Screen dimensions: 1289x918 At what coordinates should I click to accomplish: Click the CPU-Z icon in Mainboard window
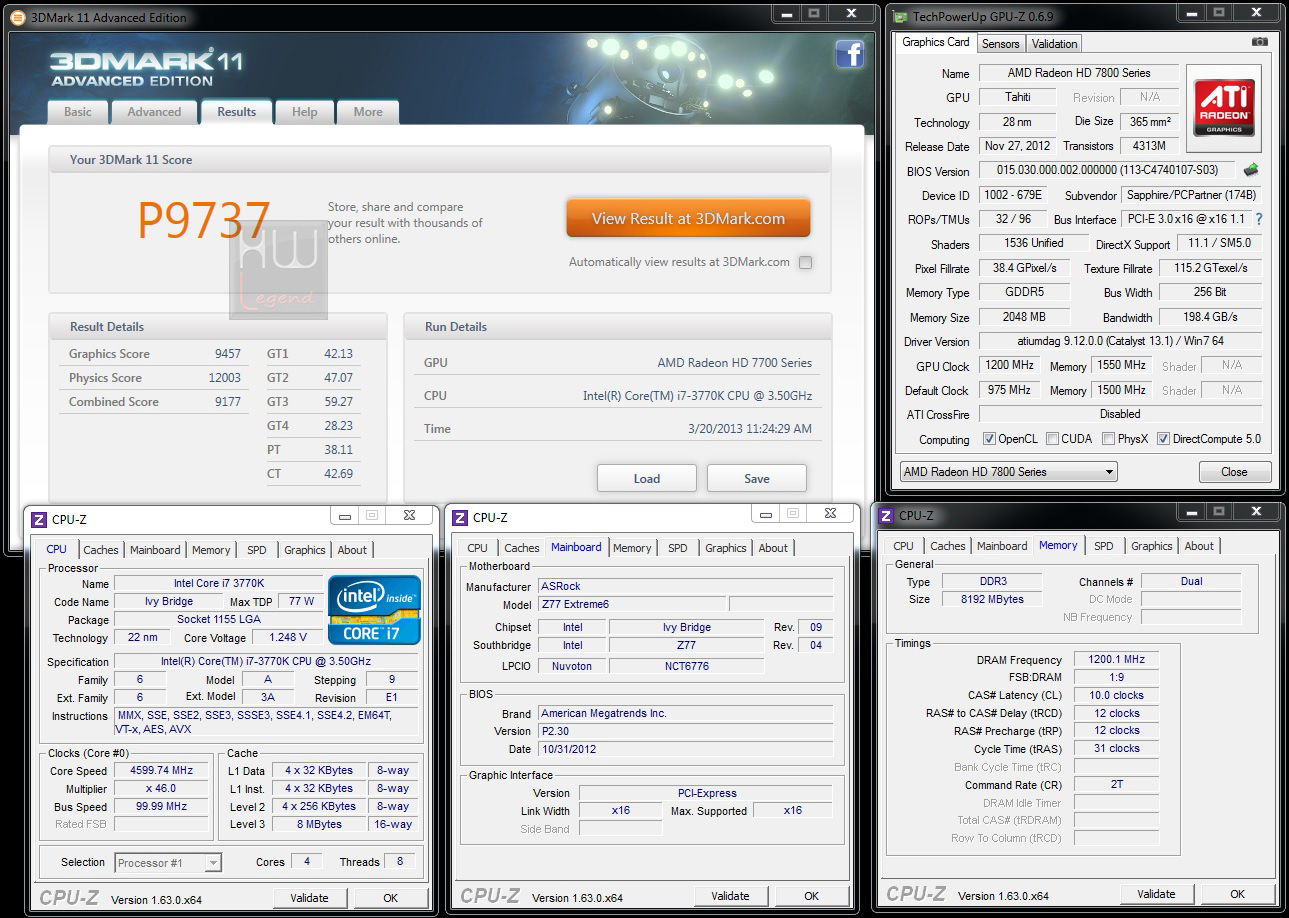tap(460, 517)
